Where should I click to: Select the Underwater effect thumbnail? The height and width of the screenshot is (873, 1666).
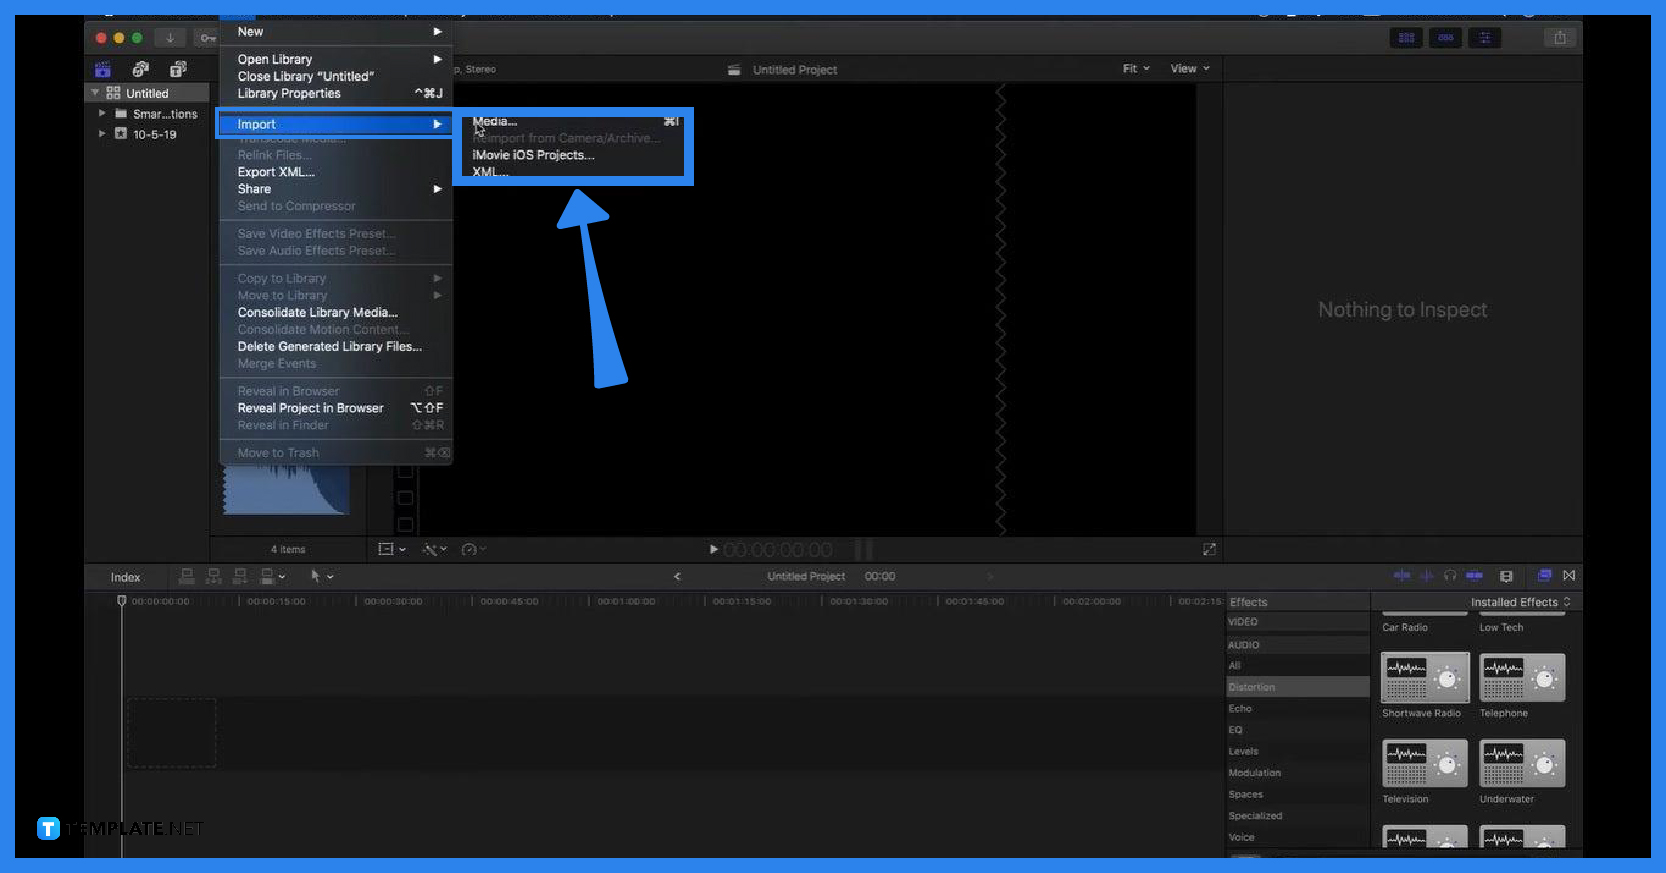click(x=1522, y=764)
